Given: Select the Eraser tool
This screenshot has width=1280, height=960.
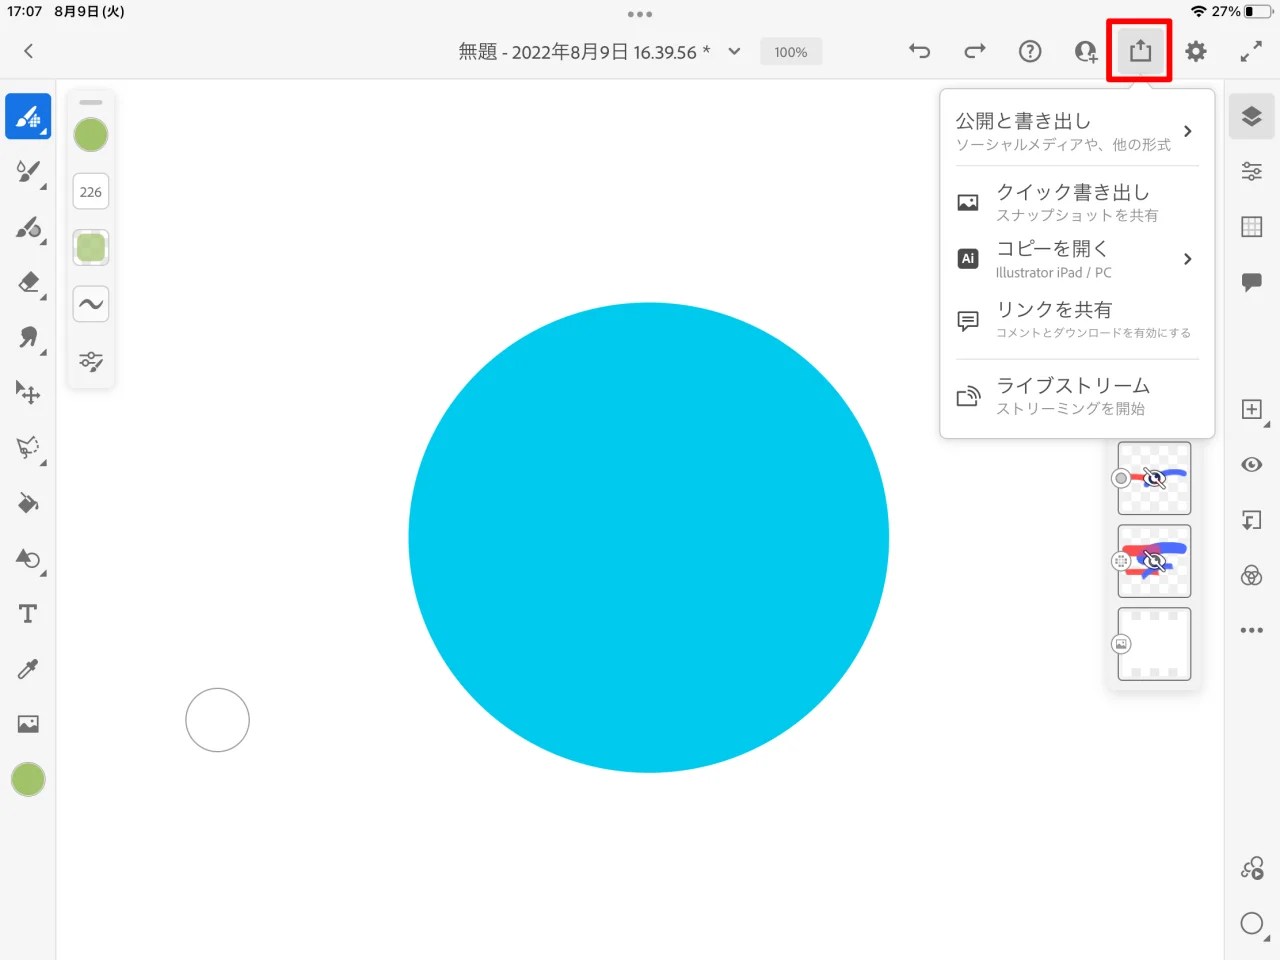Looking at the screenshot, I should (x=28, y=285).
